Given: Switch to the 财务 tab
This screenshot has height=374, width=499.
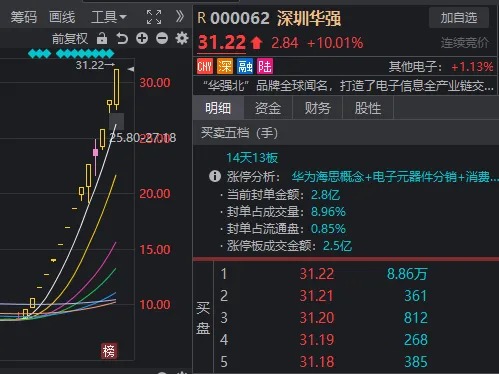Looking at the screenshot, I should [x=318, y=108].
